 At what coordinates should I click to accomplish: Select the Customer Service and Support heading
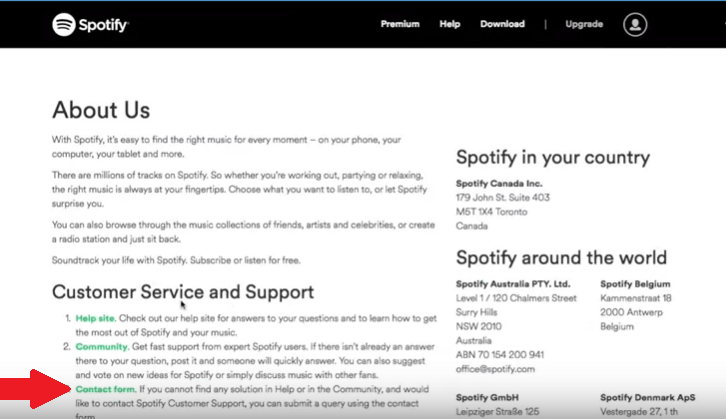(183, 292)
